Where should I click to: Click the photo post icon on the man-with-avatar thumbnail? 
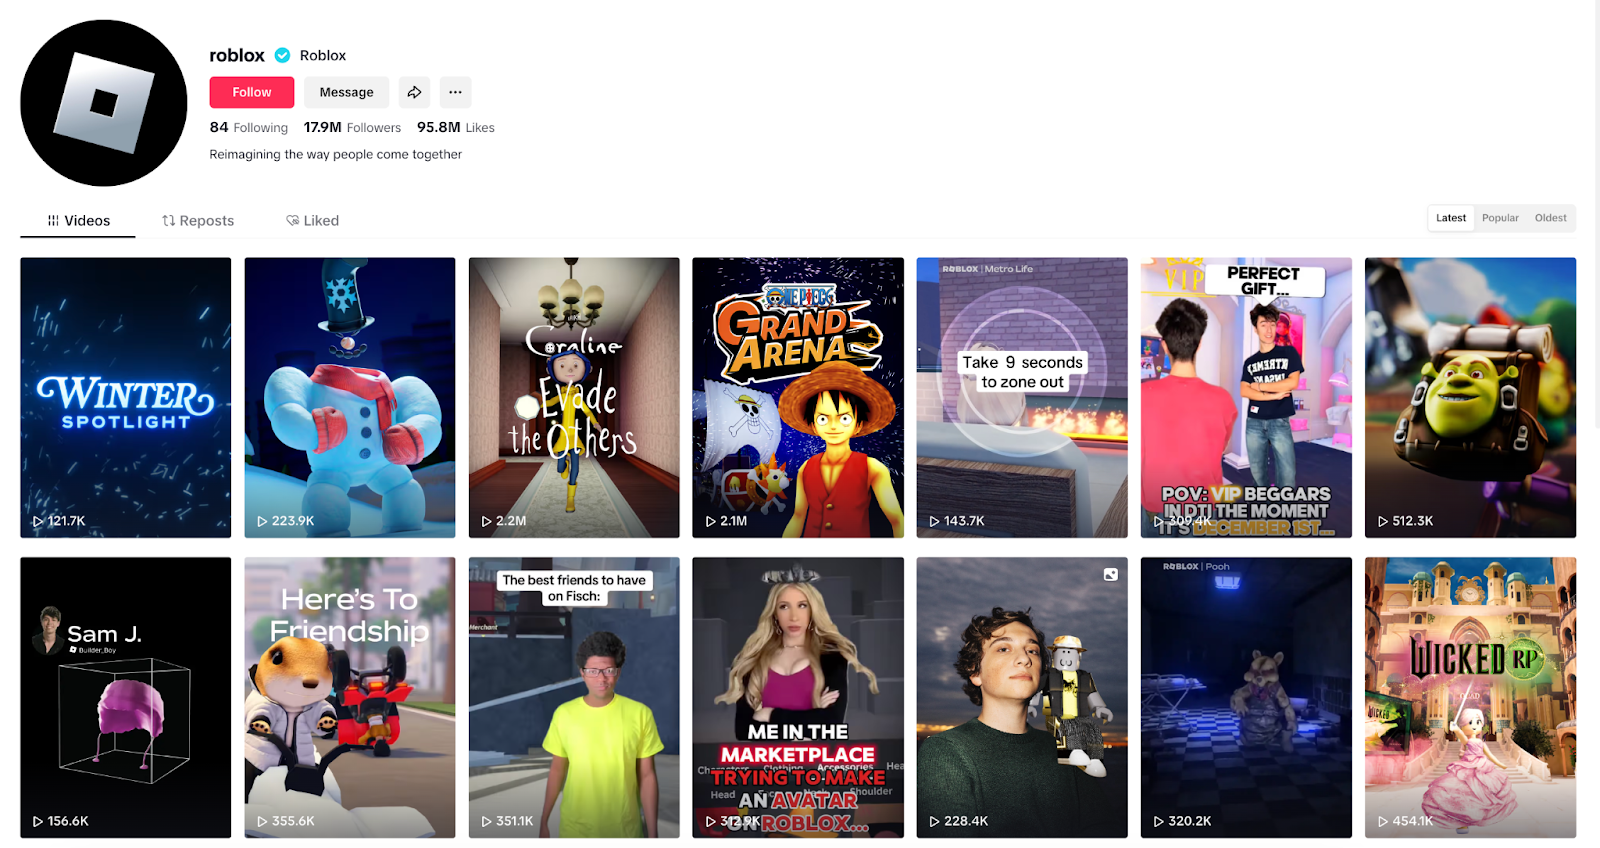1111,574
